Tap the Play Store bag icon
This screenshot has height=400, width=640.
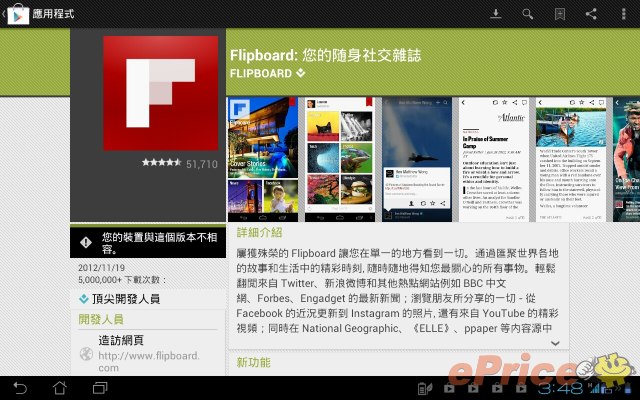(x=14, y=14)
